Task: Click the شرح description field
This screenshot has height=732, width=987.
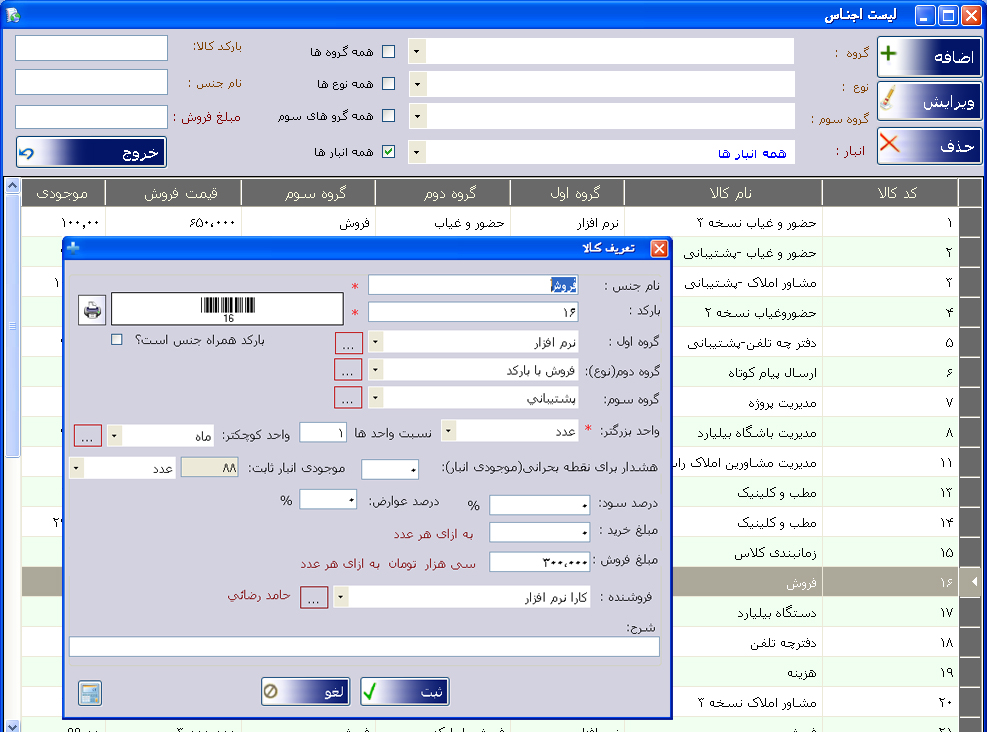Action: point(364,646)
